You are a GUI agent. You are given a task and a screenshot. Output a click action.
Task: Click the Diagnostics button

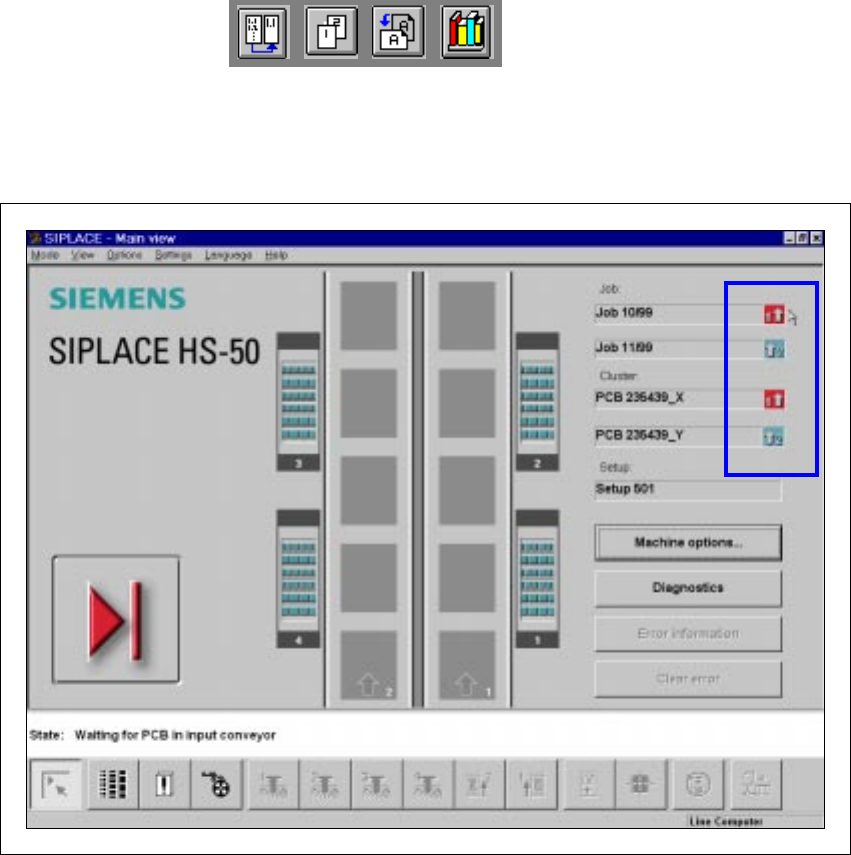[688, 588]
